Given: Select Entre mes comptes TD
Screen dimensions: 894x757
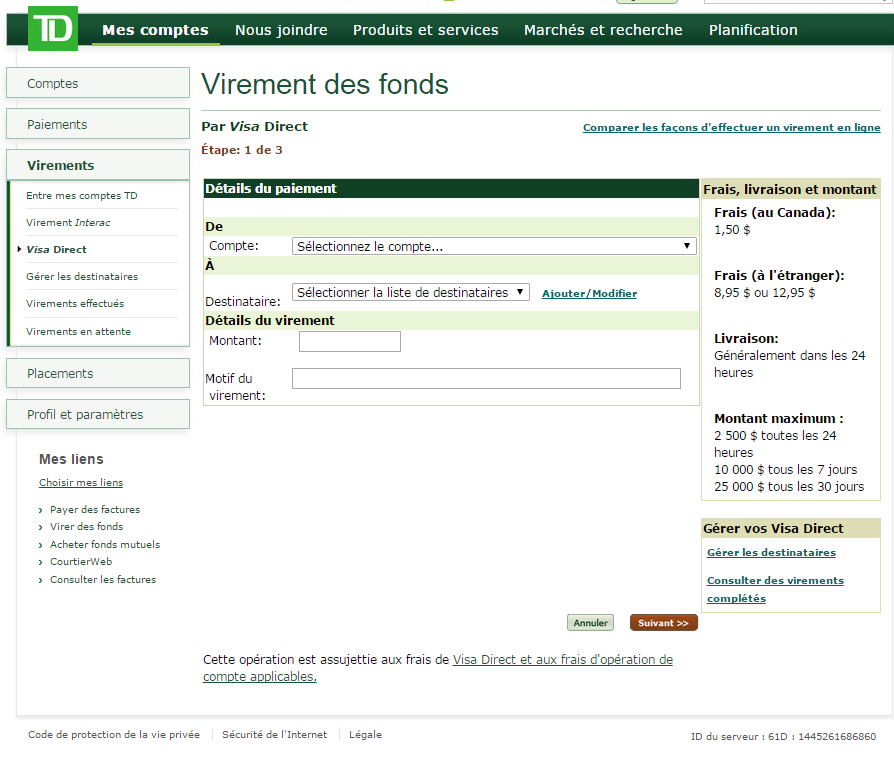Looking at the screenshot, I should (x=82, y=196).
